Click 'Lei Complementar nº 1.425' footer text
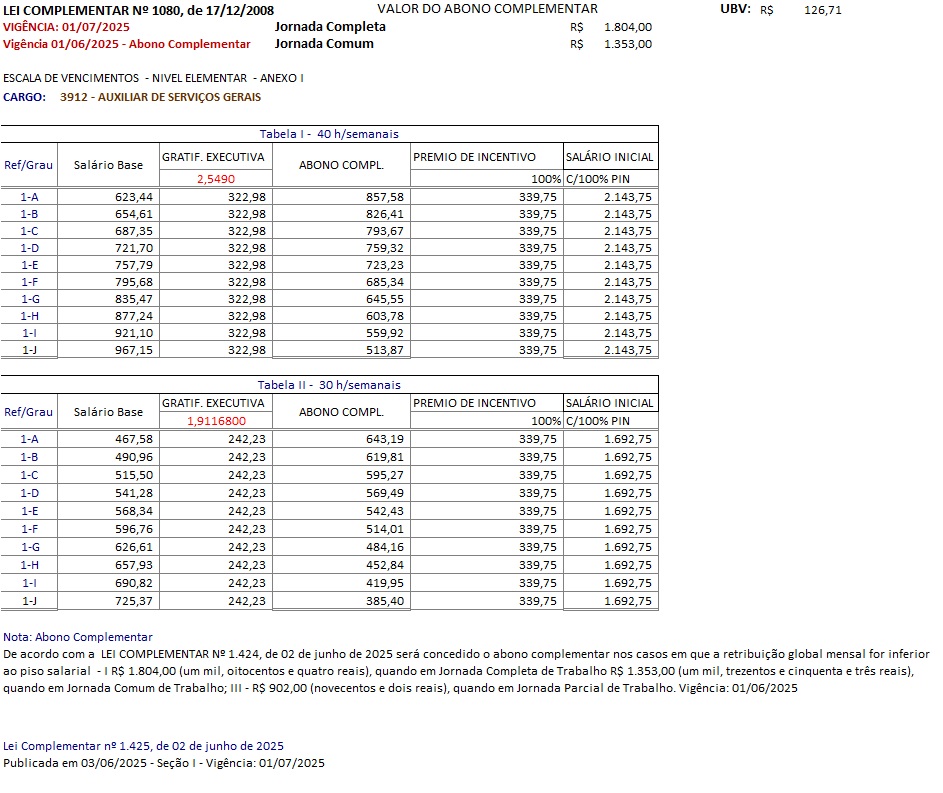This screenshot has width=943, height=793. click(x=143, y=746)
